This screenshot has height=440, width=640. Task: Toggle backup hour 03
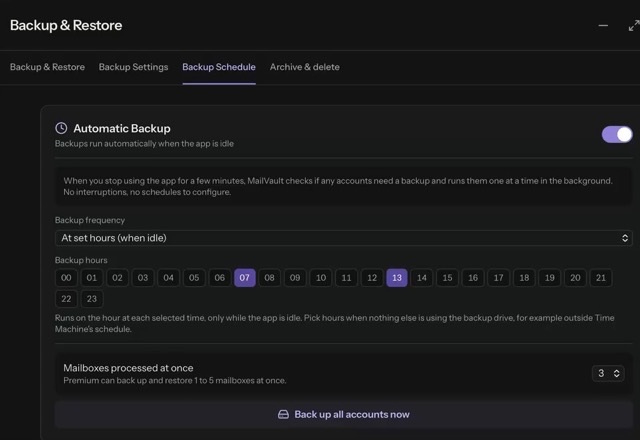click(x=143, y=278)
